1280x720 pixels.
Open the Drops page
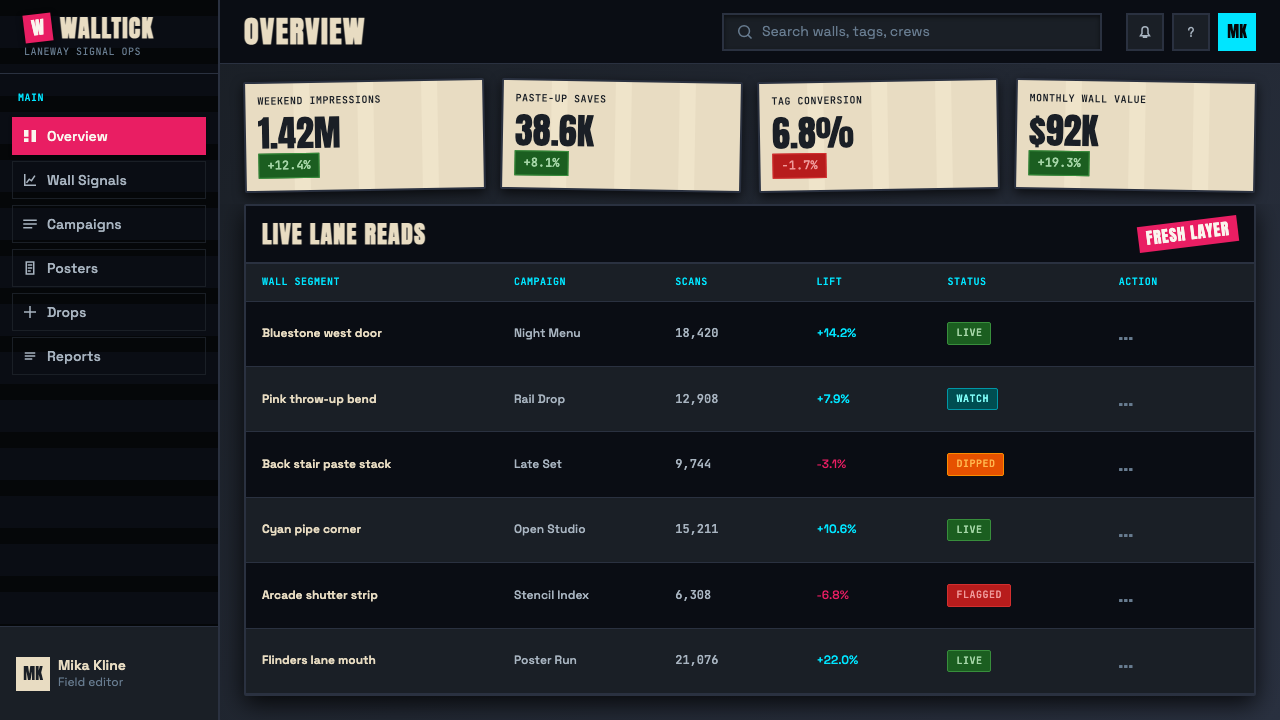pyautogui.click(x=109, y=312)
